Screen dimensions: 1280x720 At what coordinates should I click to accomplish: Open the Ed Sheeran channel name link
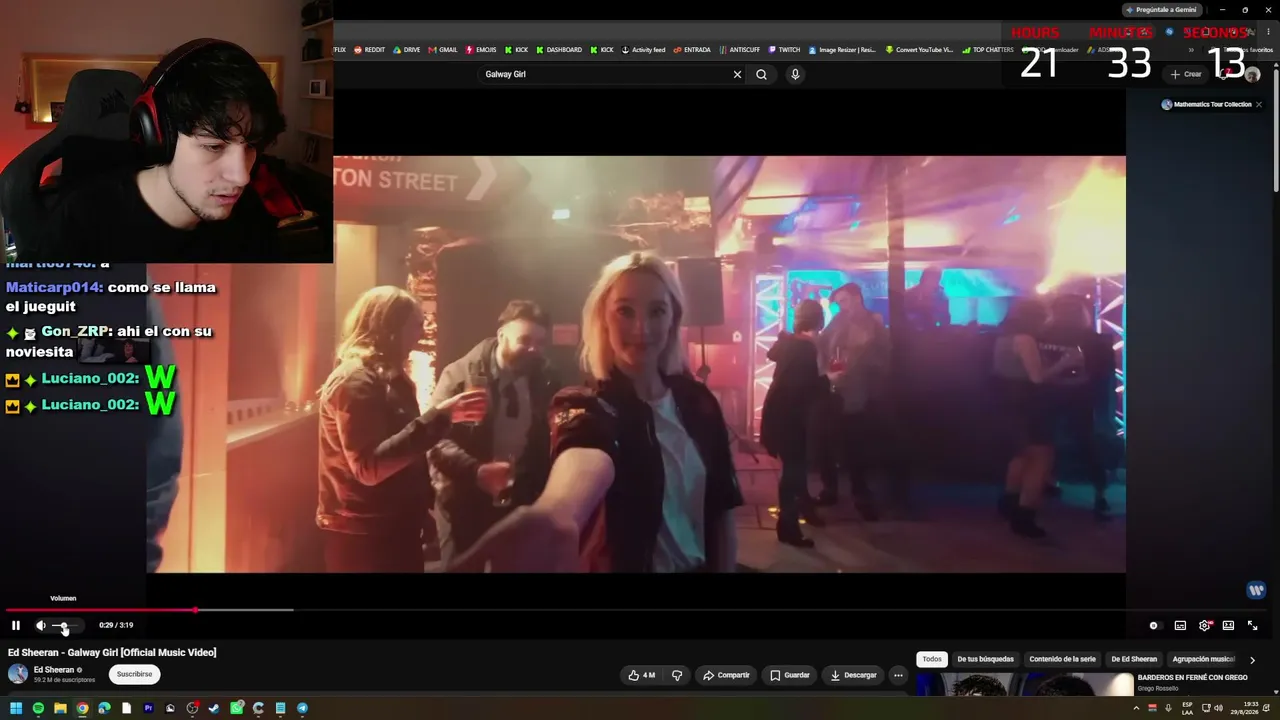pyautogui.click(x=54, y=670)
